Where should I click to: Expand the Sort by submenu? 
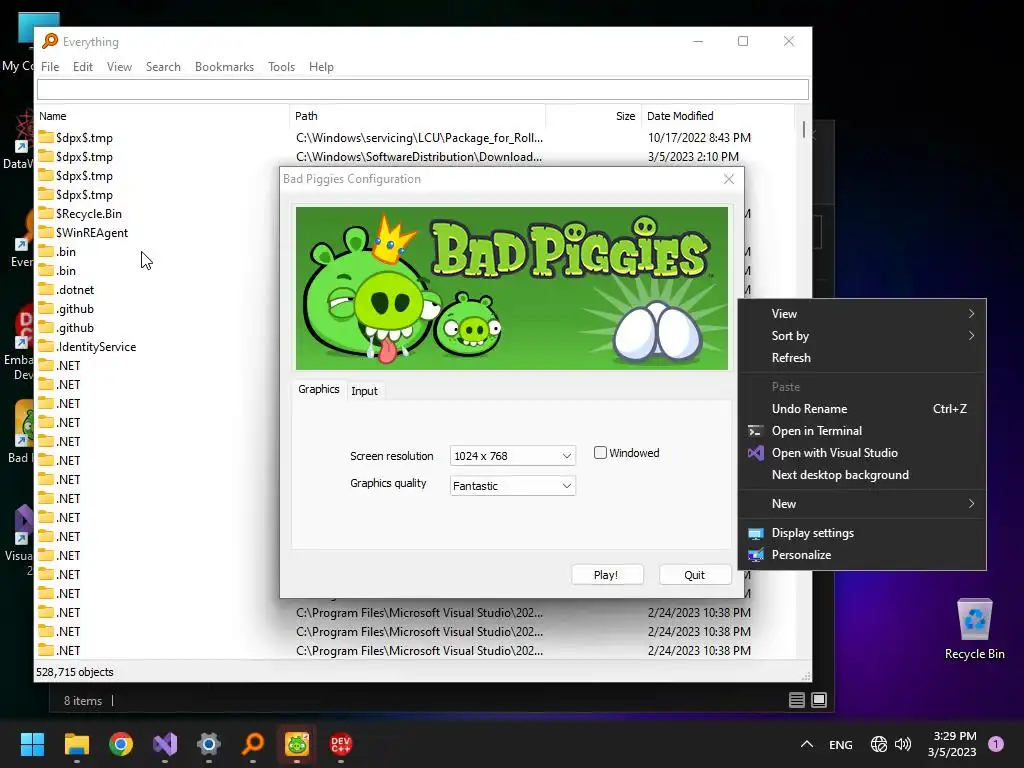[862, 336]
